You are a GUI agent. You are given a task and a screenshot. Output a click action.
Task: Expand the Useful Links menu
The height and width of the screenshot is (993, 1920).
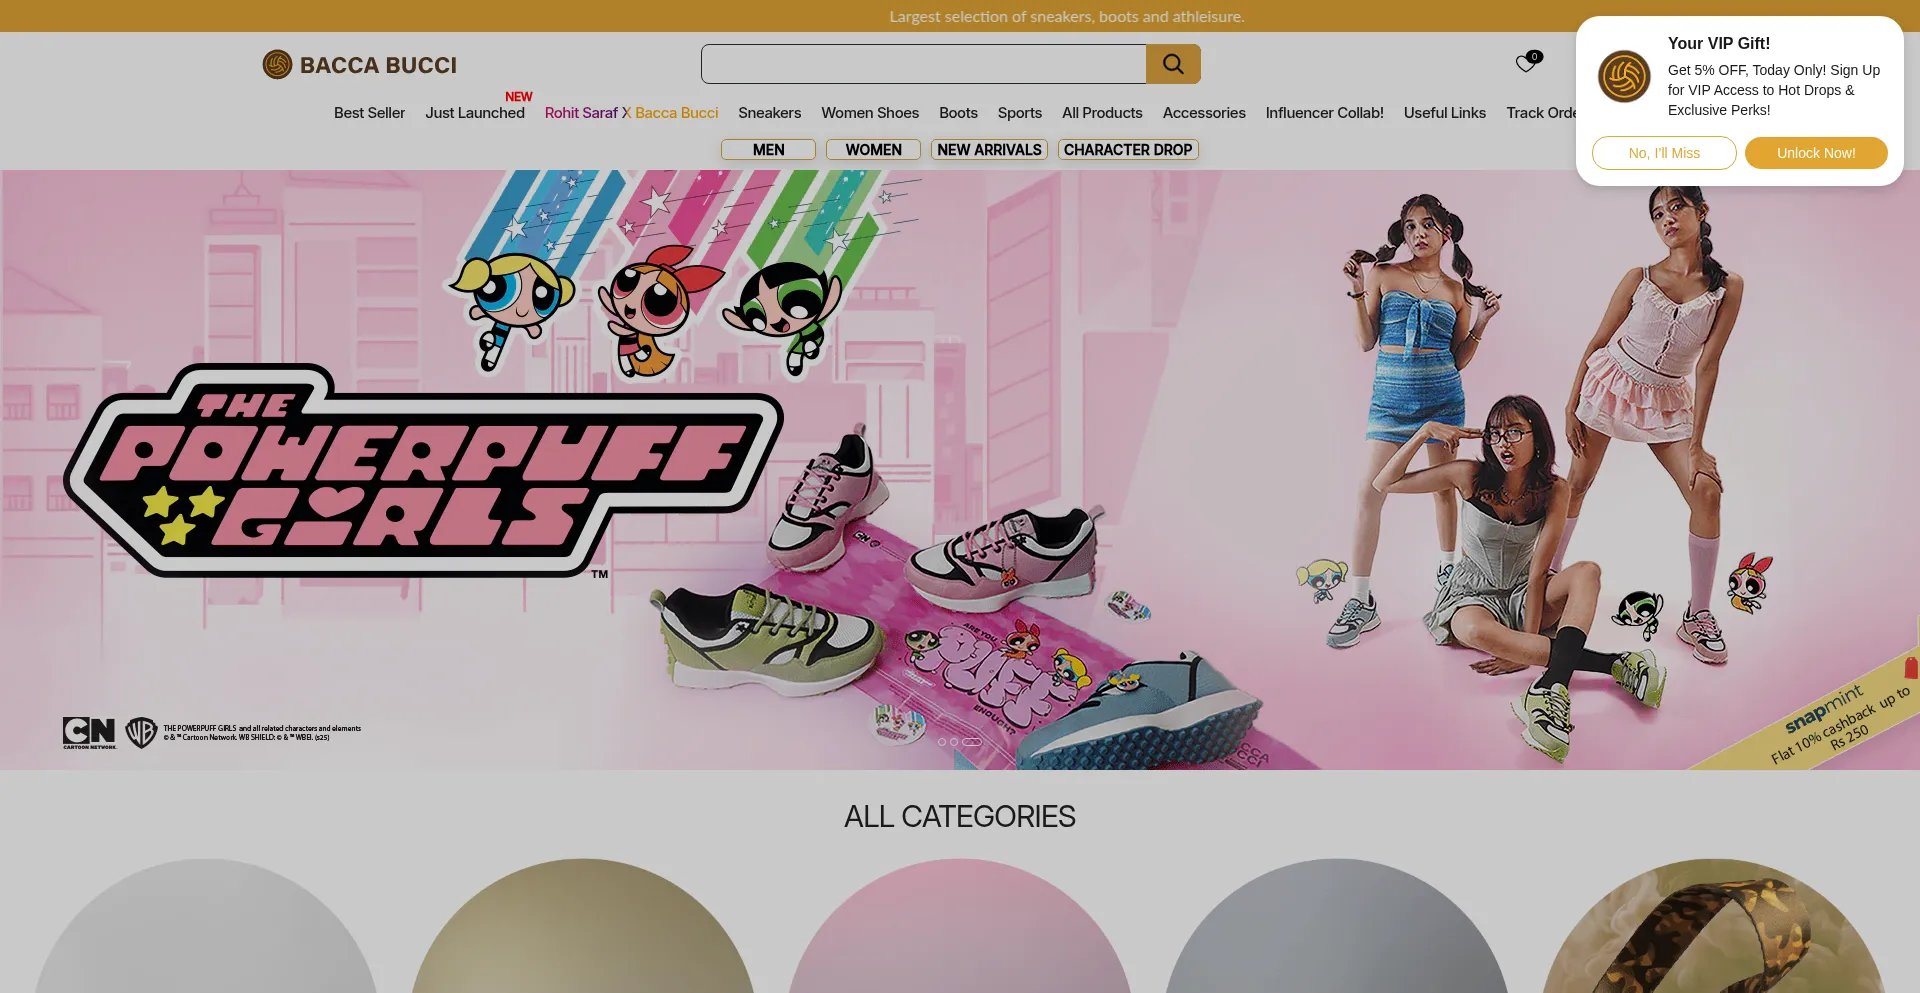click(1444, 113)
